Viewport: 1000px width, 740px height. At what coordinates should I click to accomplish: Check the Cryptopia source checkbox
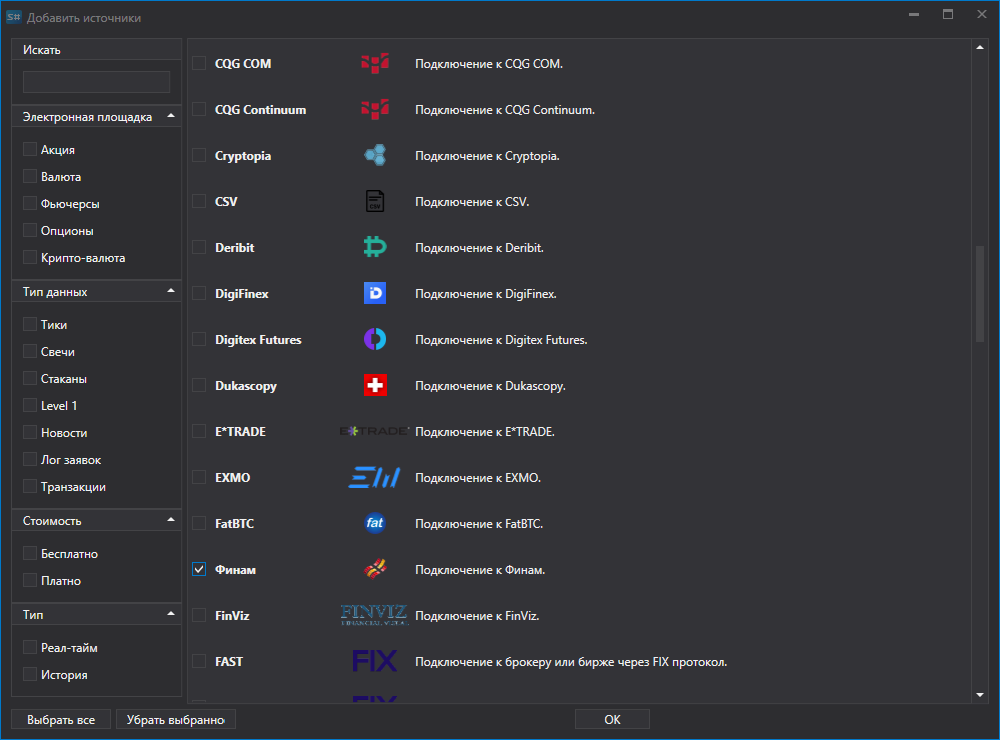coord(199,155)
